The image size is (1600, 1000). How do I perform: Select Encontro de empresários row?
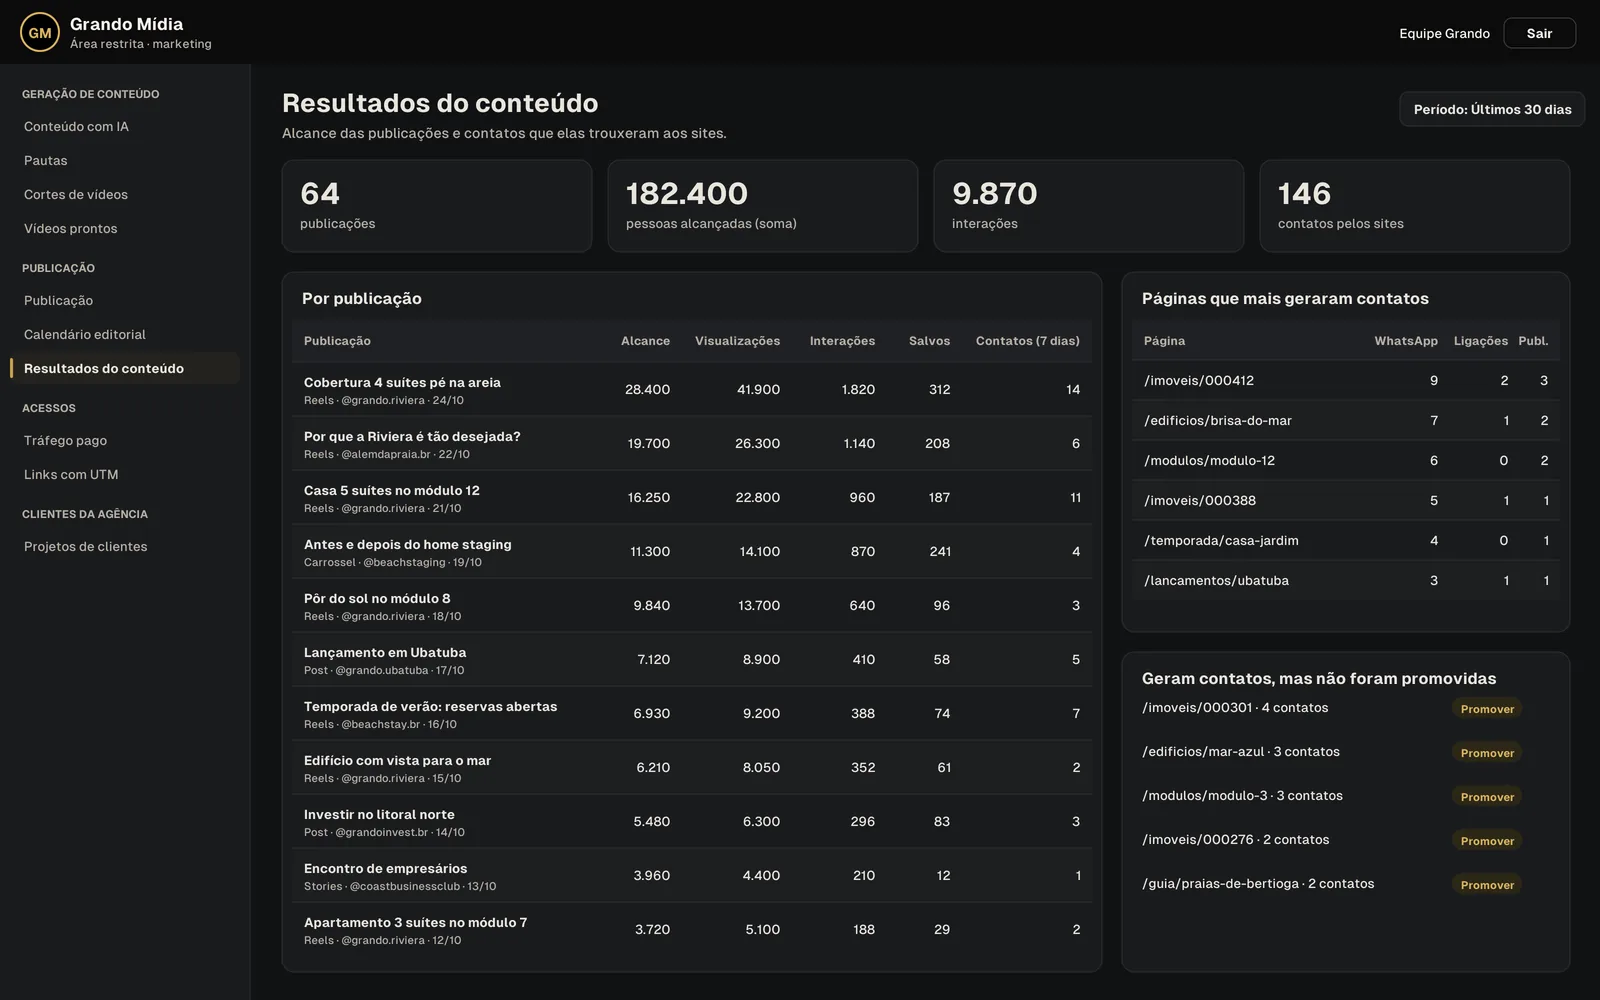coord(692,875)
